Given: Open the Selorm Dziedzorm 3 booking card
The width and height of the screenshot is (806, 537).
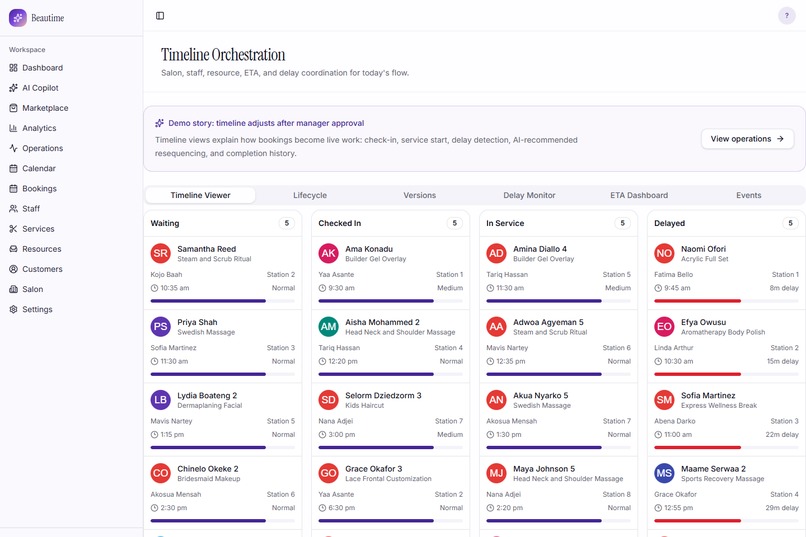Looking at the screenshot, I should (x=391, y=419).
